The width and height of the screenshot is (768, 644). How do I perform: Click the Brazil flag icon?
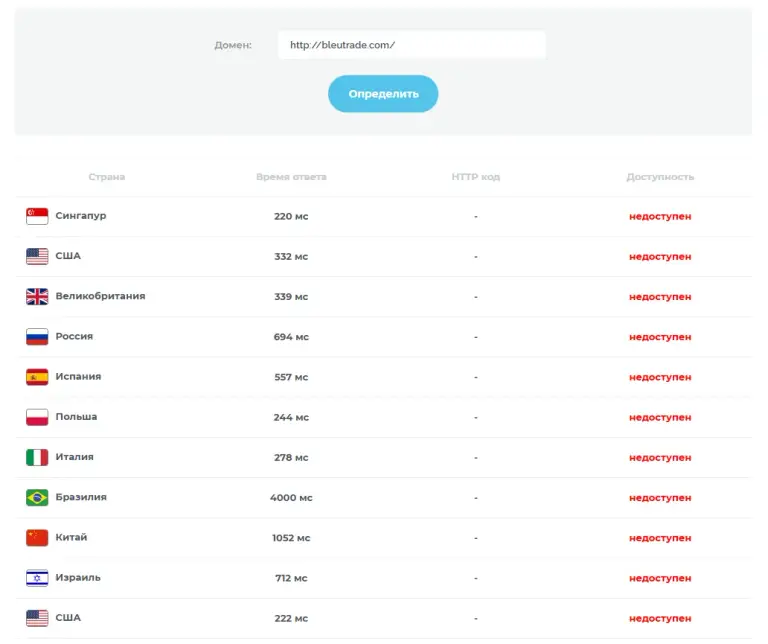click(x=37, y=497)
